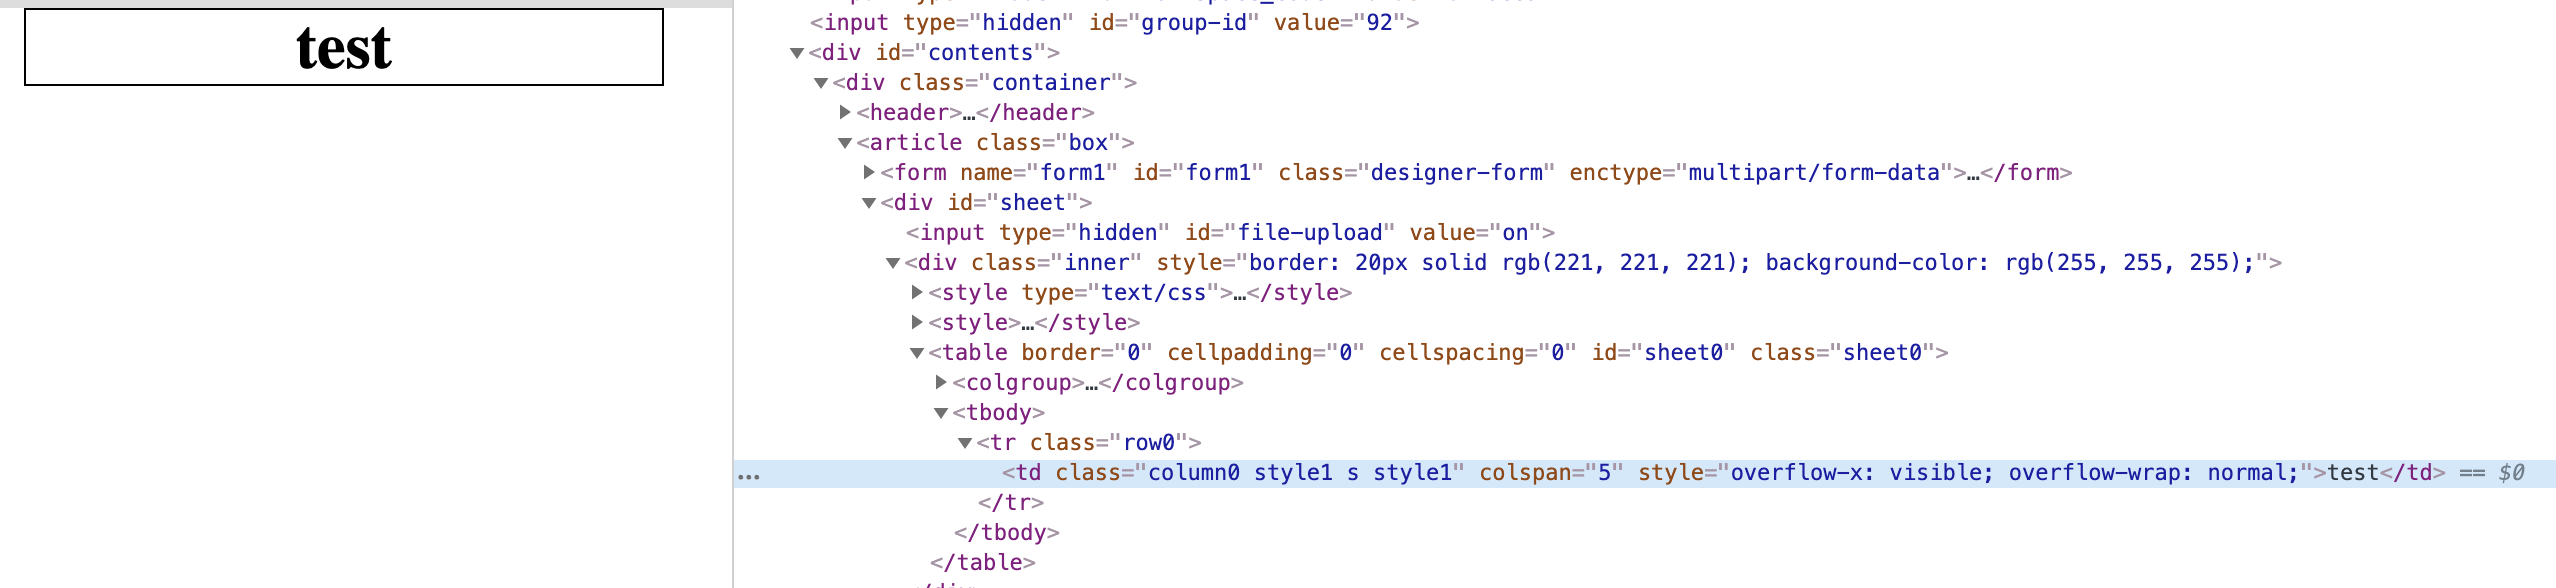This screenshot has width=2556, height=588.
Task: Select the closing </table> tag line
Action: 983,562
